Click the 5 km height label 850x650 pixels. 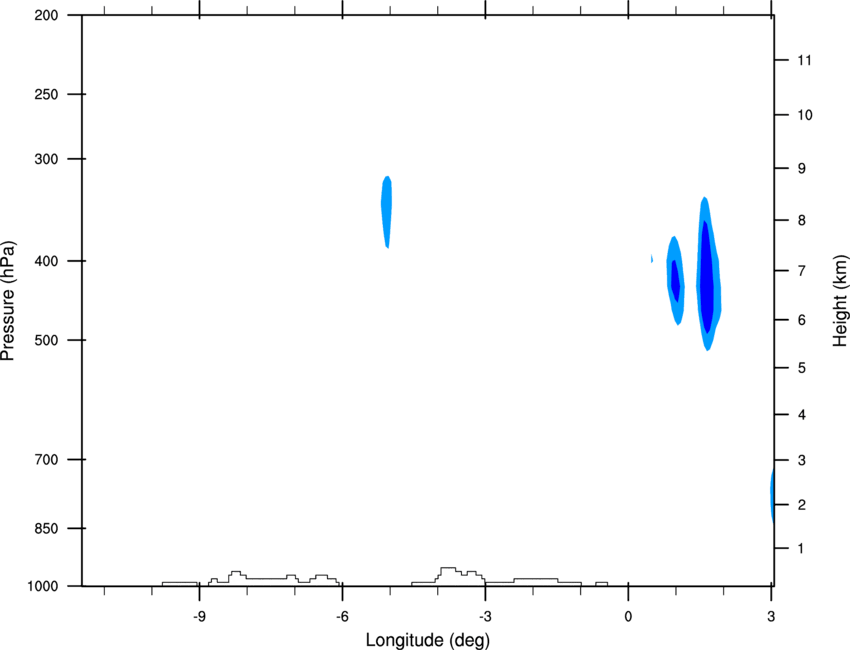(x=801, y=368)
